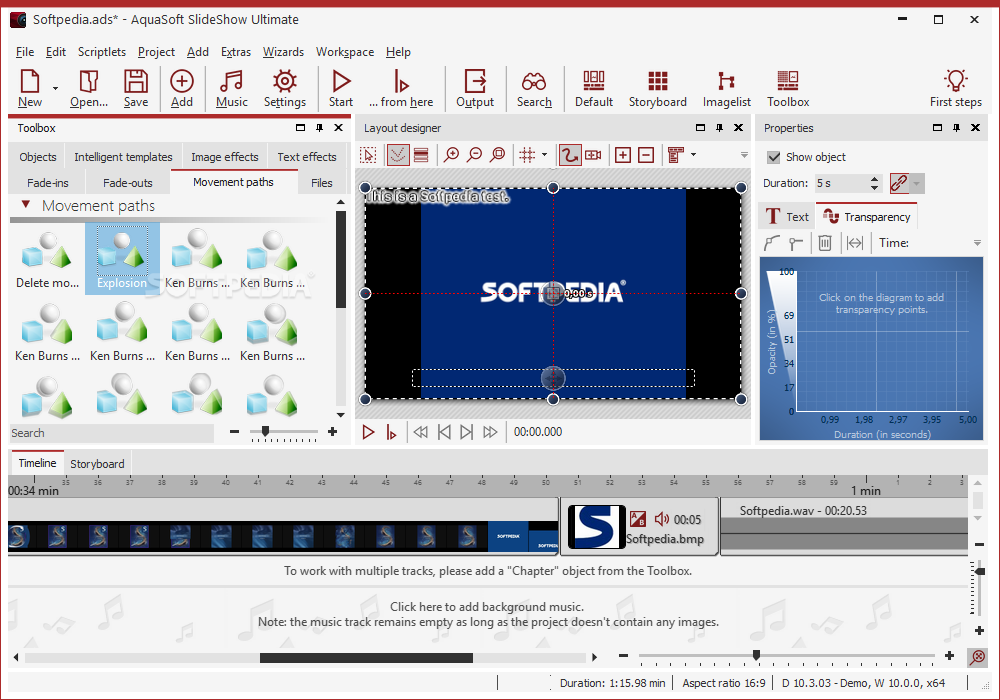Click the timeline zoom reset magnifier icon
This screenshot has height=700, width=1000.
click(977, 656)
